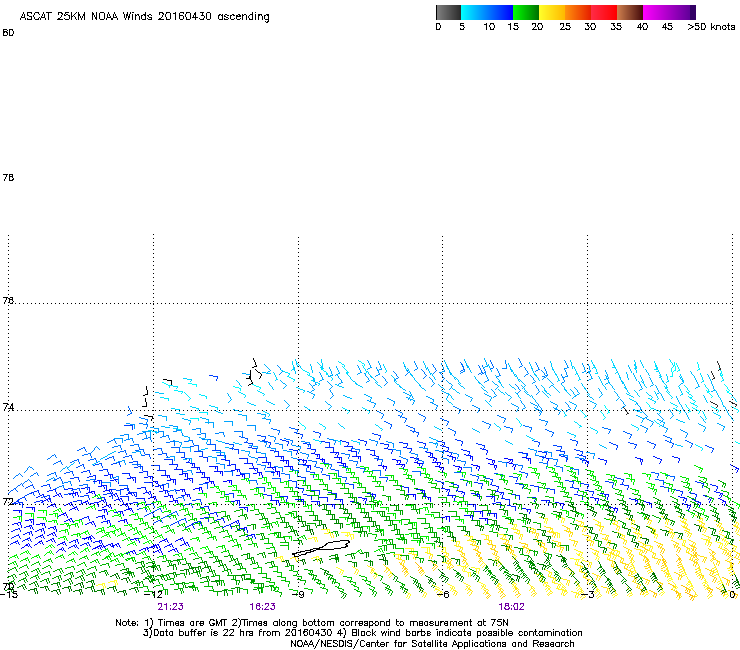Click the 18:23 overpass time label

pyautogui.click(x=262, y=607)
